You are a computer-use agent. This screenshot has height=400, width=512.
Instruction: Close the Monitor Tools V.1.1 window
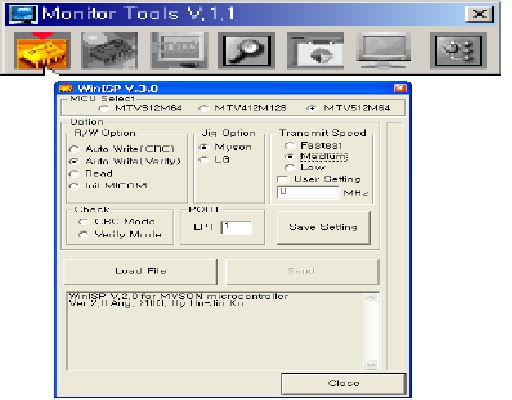pyautogui.click(x=479, y=14)
